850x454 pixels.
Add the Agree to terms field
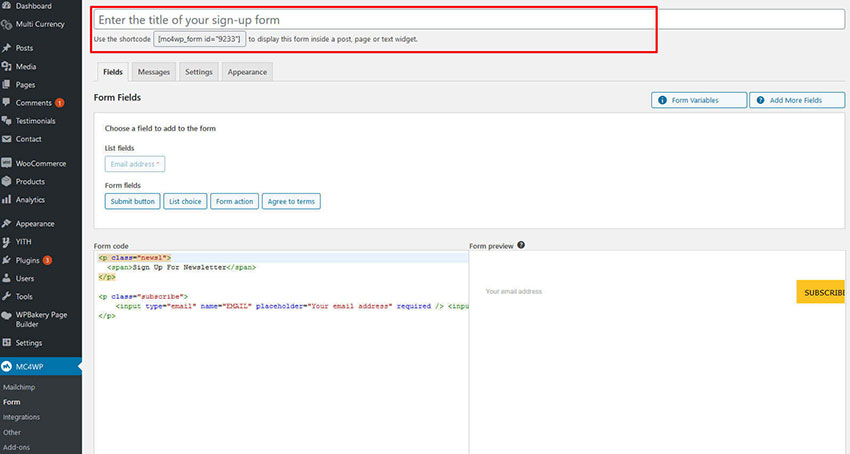pyautogui.click(x=292, y=201)
